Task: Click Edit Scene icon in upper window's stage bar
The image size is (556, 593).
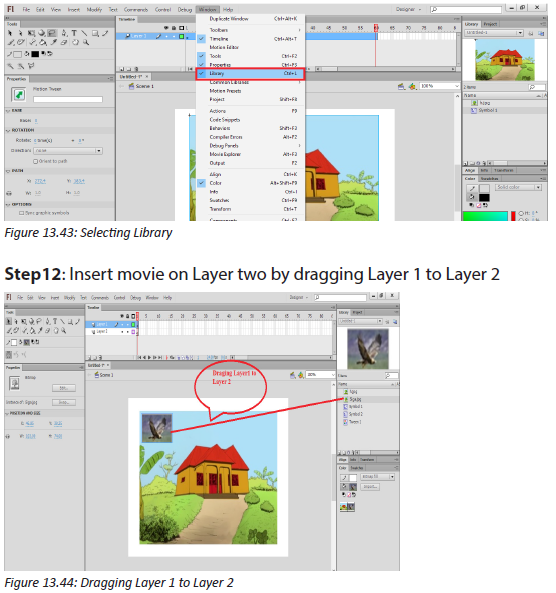Action: (x=402, y=87)
